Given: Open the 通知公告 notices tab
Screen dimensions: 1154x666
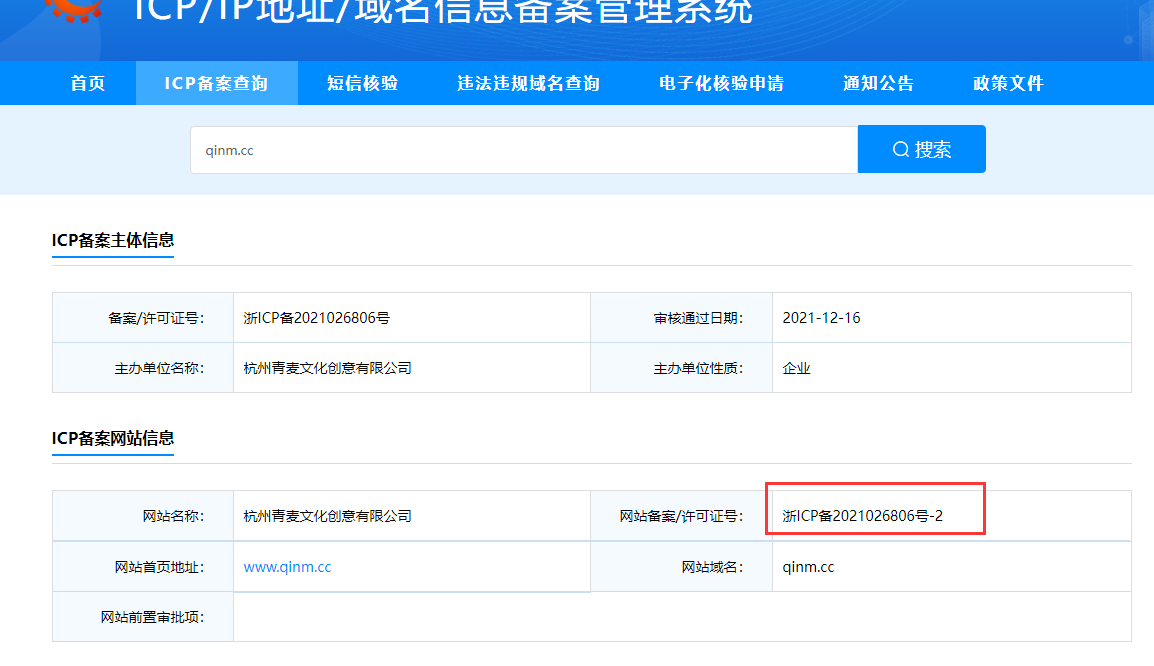Looking at the screenshot, I should (x=878, y=83).
